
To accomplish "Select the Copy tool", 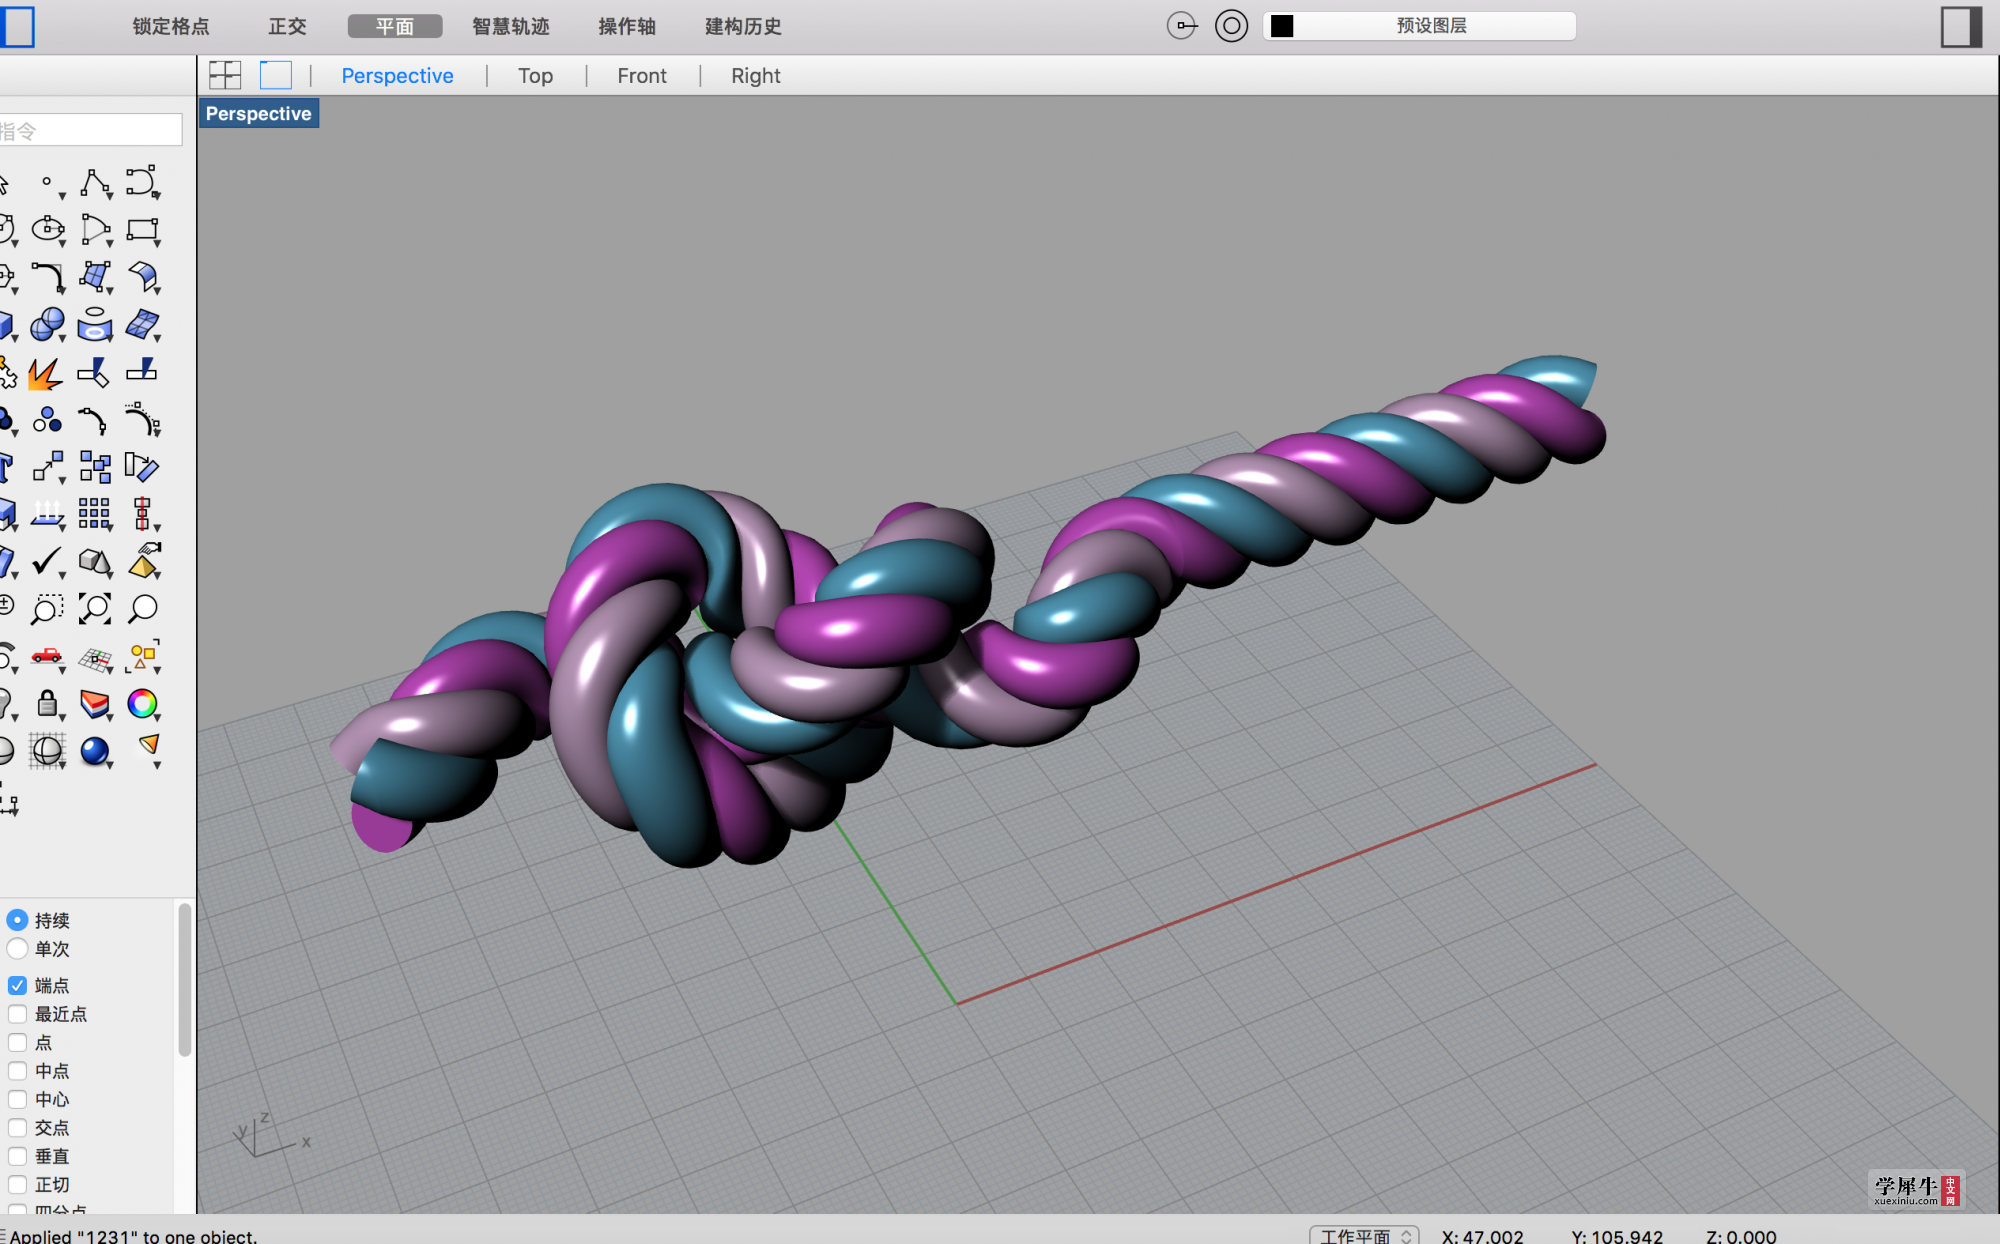I will click(95, 467).
